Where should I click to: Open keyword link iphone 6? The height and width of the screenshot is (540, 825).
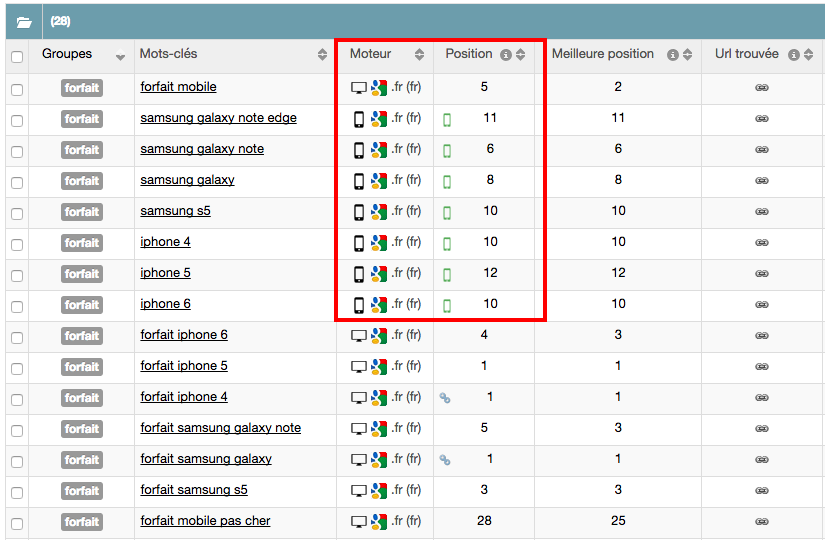[x=165, y=304]
